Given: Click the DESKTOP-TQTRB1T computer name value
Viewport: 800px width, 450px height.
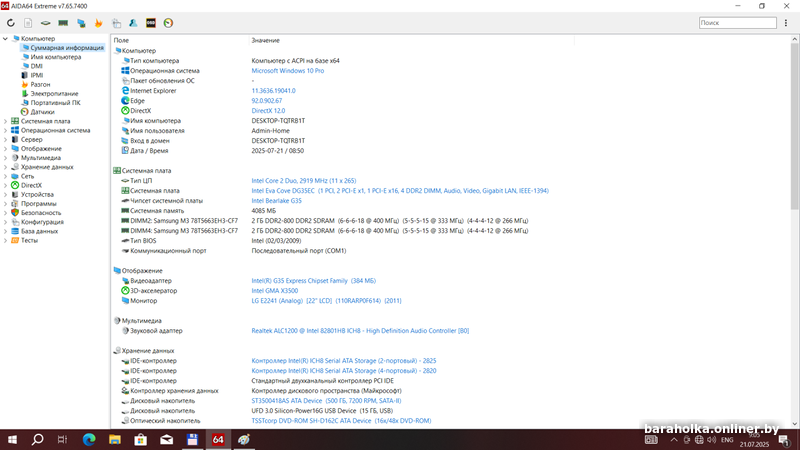Looking at the screenshot, I should pyautogui.click(x=278, y=121).
